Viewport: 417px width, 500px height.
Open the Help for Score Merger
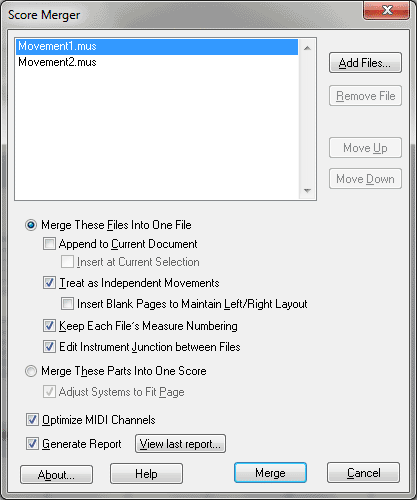click(146, 473)
